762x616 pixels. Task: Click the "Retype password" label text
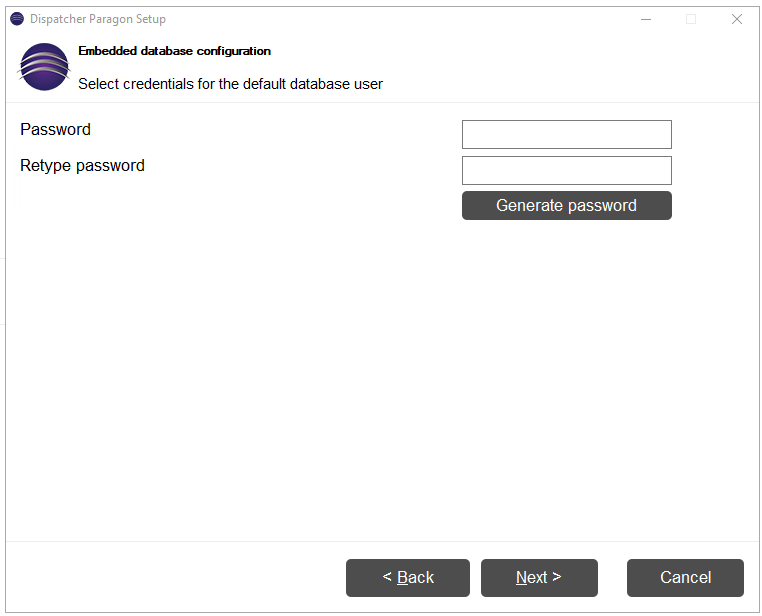pos(82,166)
